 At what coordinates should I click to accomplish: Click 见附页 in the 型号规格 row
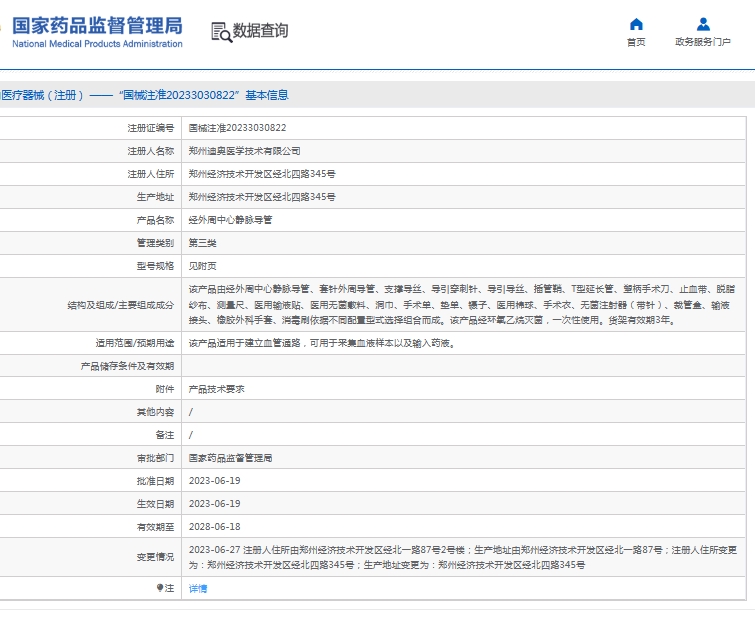click(203, 266)
